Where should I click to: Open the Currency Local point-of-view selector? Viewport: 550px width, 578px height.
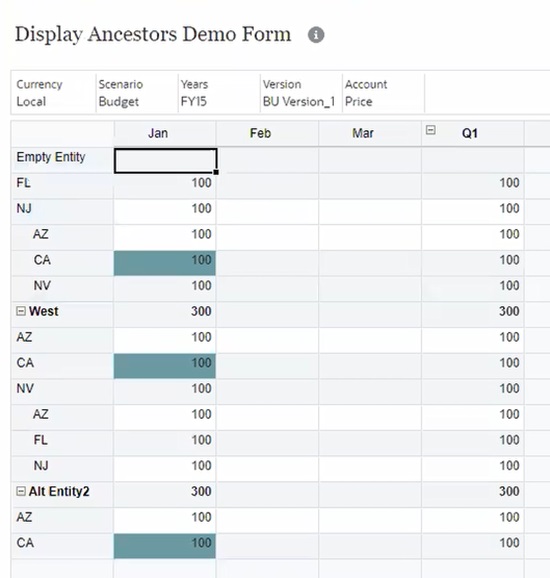tap(53, 93)
